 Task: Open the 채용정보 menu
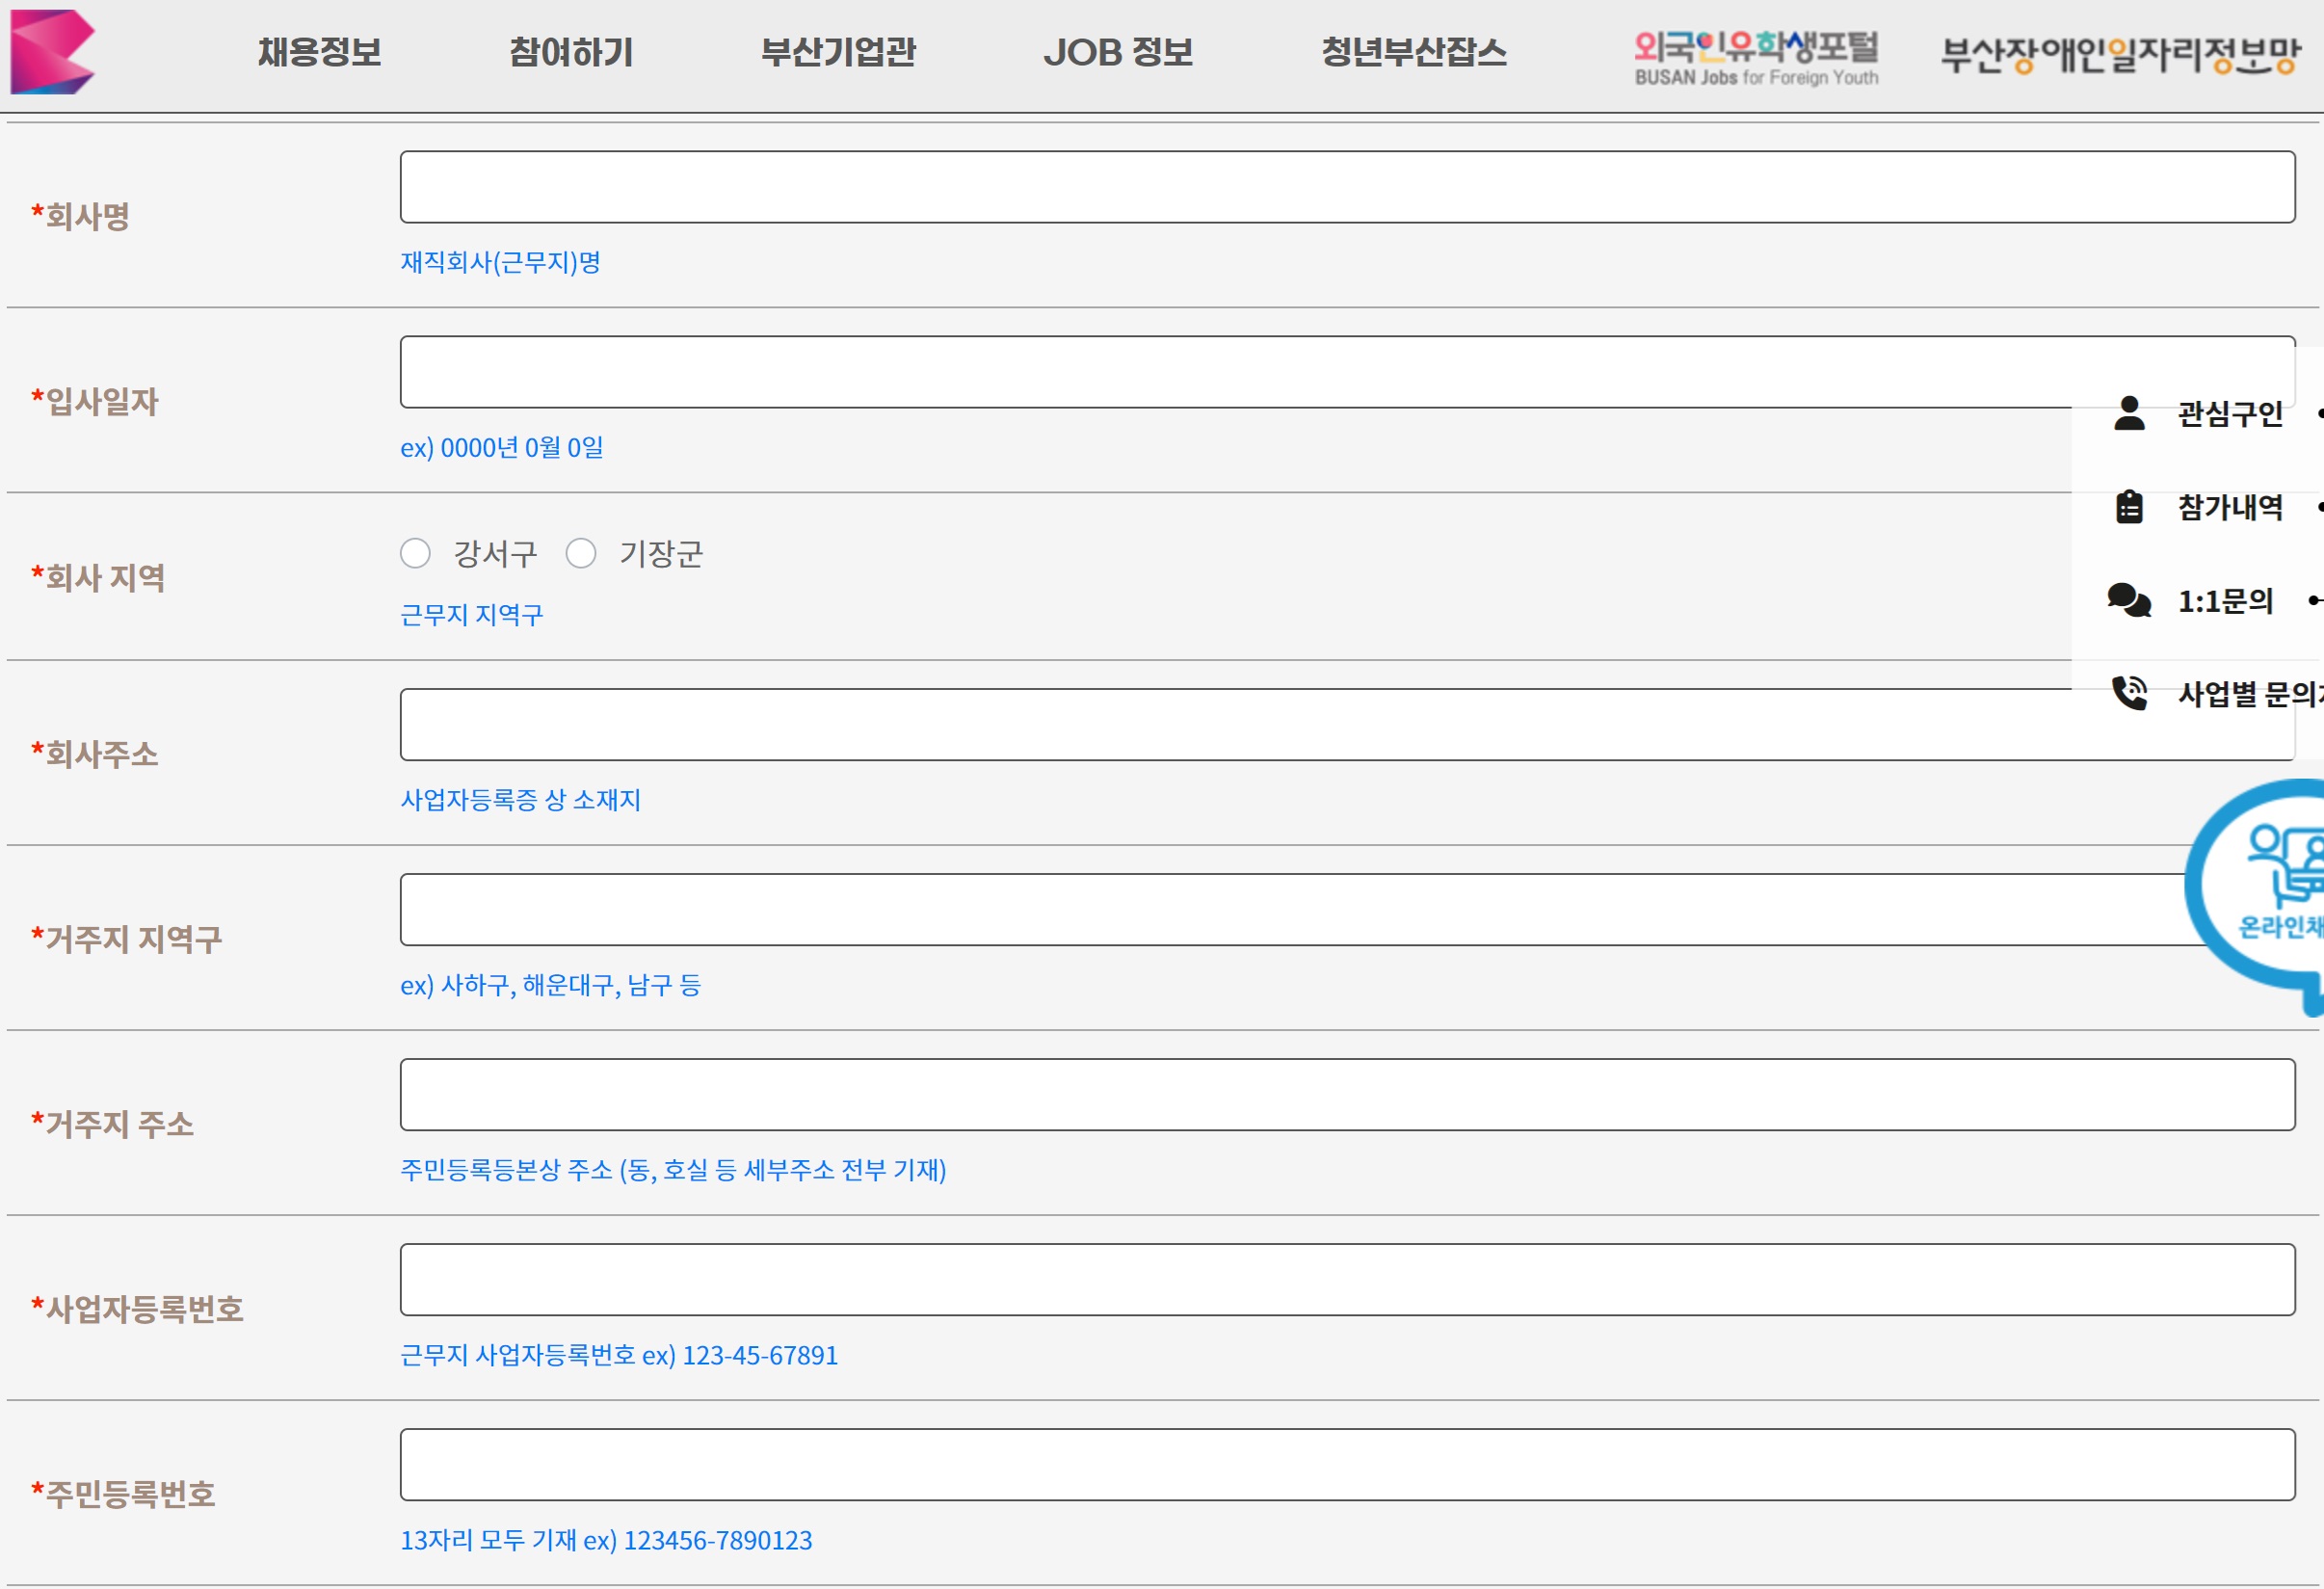pos(319,52)
